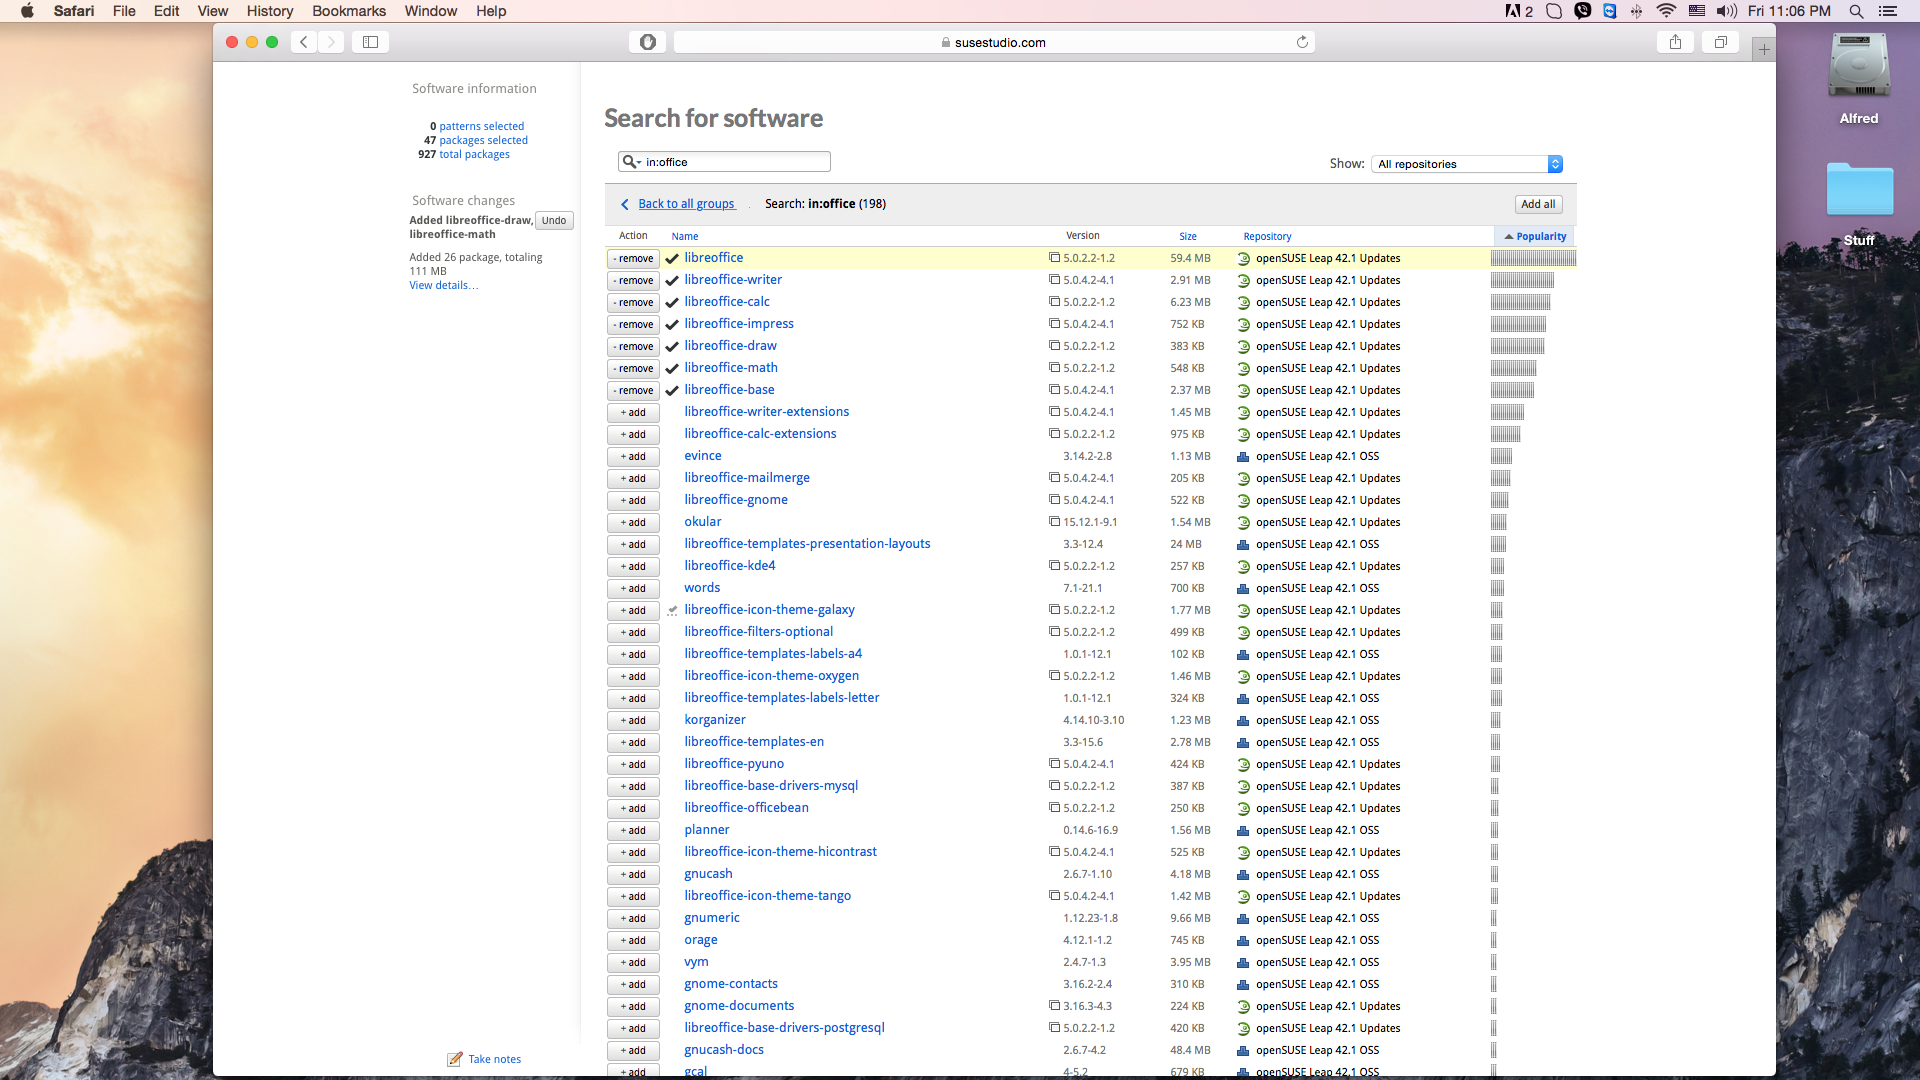Add the gnumeric package
This screenshot has width=1920, height=1080.
633,918
